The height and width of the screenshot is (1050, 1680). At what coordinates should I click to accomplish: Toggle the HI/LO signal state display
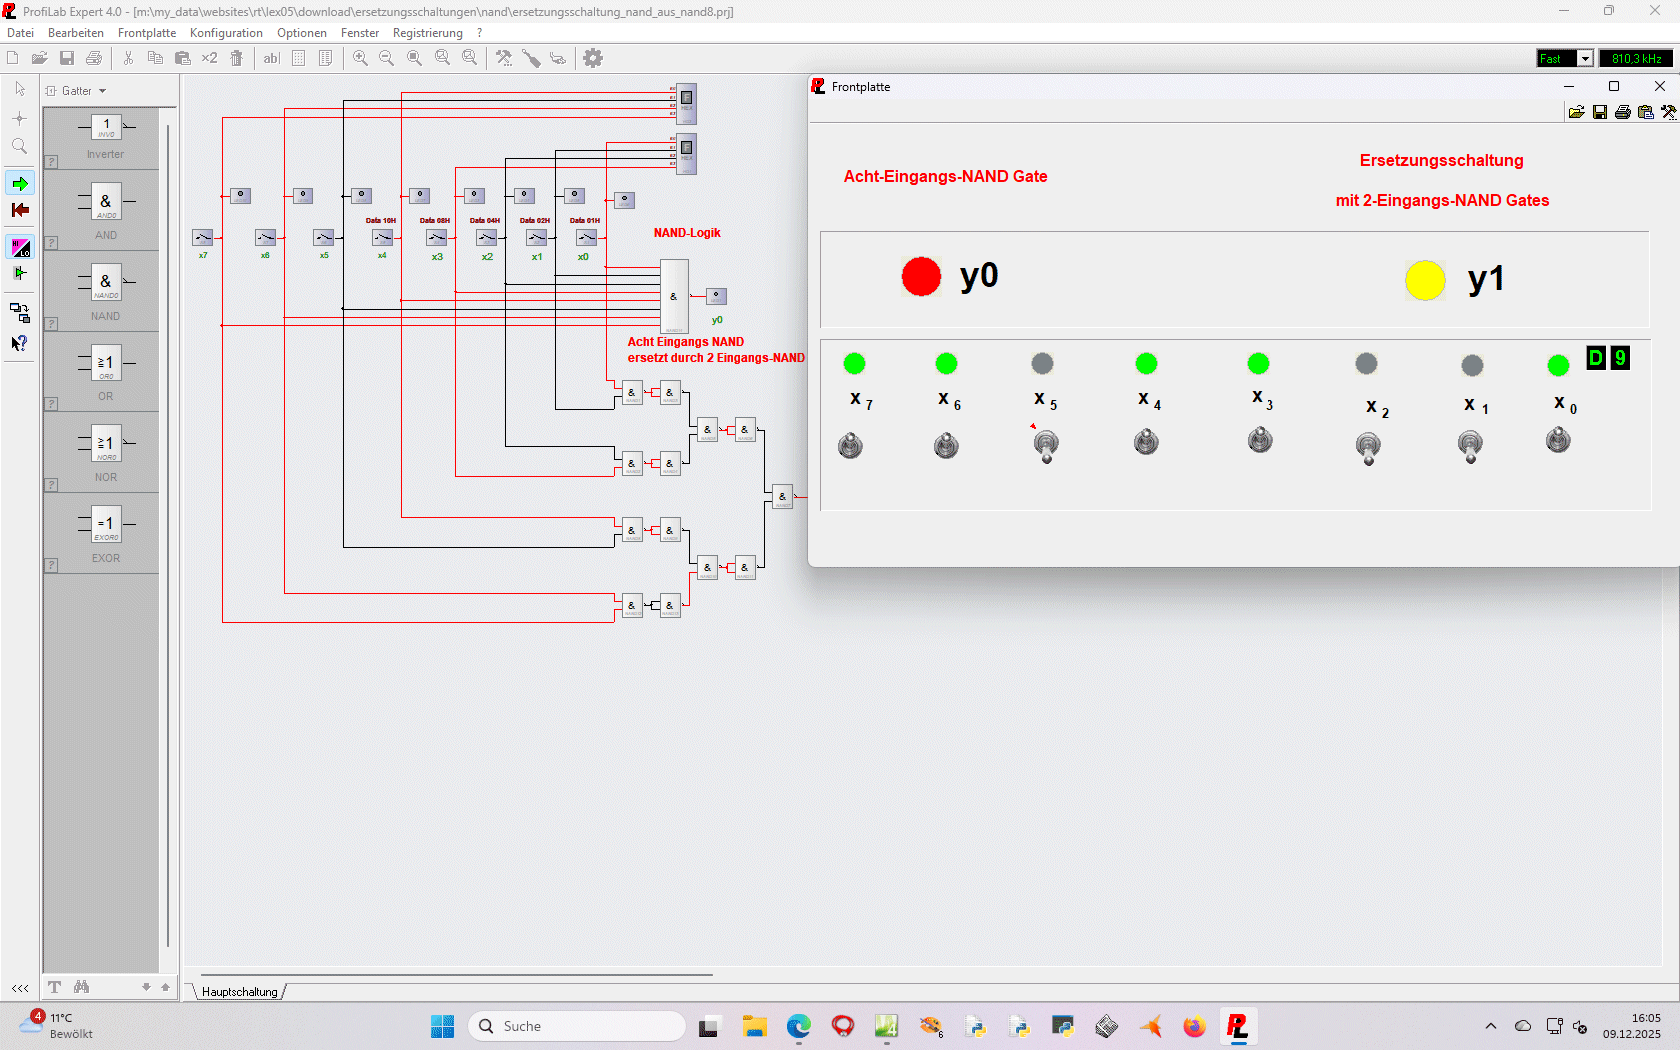(x=20, y=247)
